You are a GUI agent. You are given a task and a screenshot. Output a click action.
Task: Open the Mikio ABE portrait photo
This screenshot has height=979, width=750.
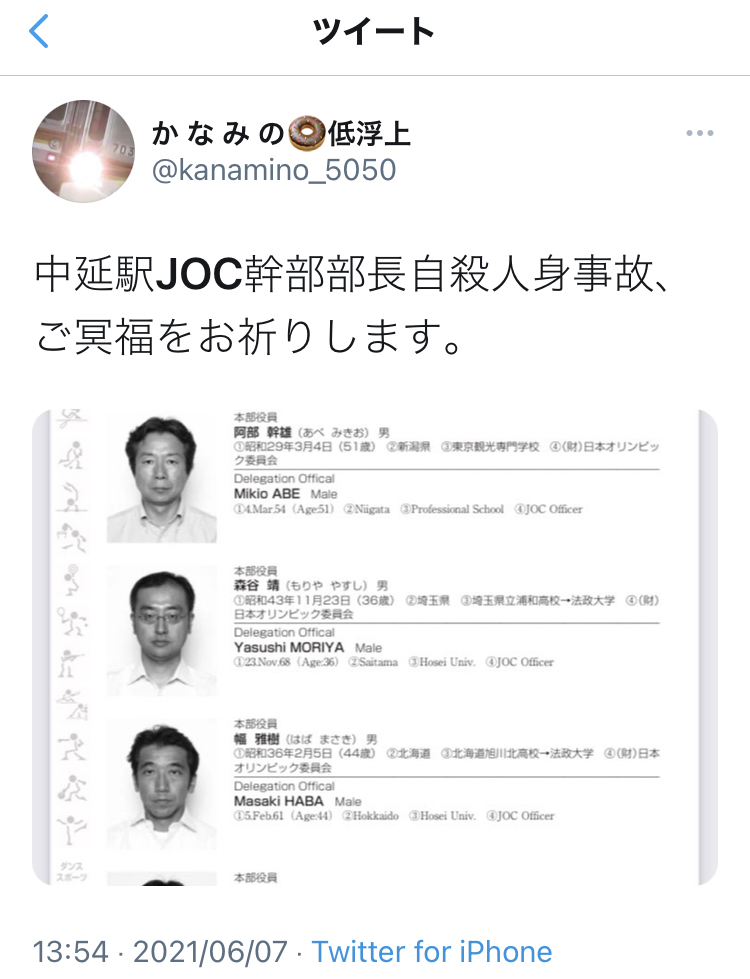coord(162,478)
